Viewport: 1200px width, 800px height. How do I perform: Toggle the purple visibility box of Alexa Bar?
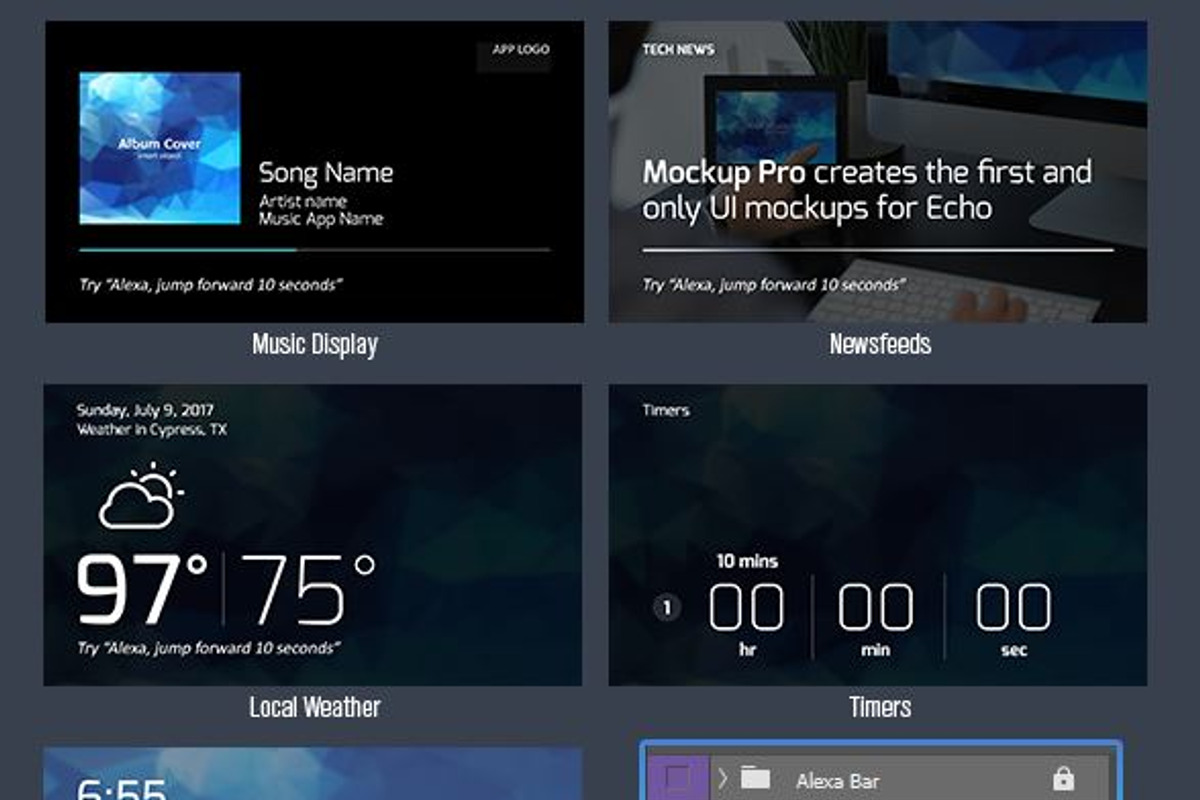[676, 778]
